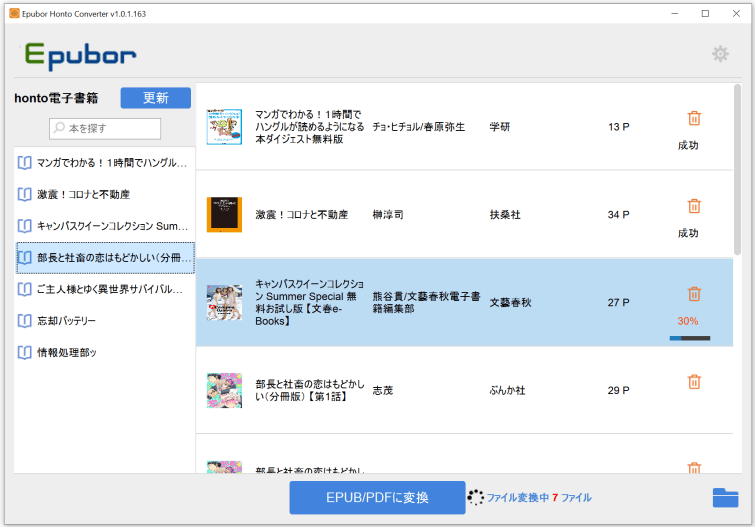
Task: Click author 榊淳司
Action: (388, 214)
